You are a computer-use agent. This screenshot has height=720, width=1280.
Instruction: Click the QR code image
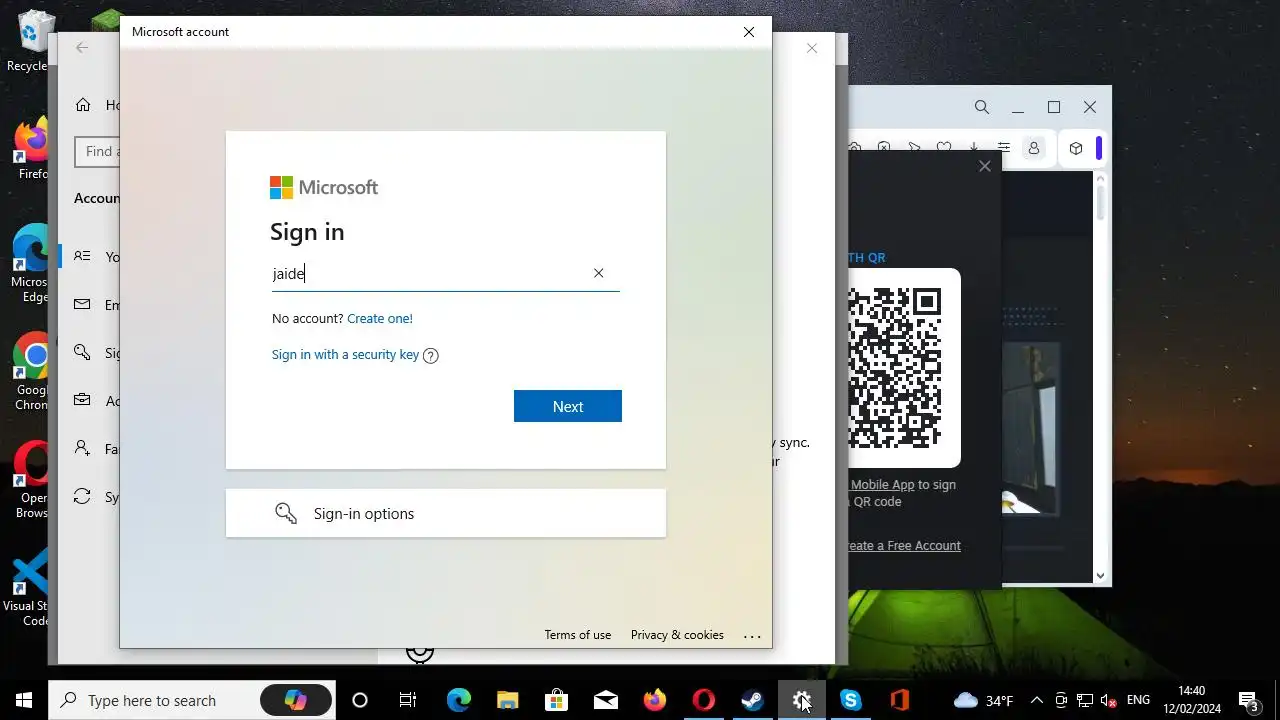904,367
